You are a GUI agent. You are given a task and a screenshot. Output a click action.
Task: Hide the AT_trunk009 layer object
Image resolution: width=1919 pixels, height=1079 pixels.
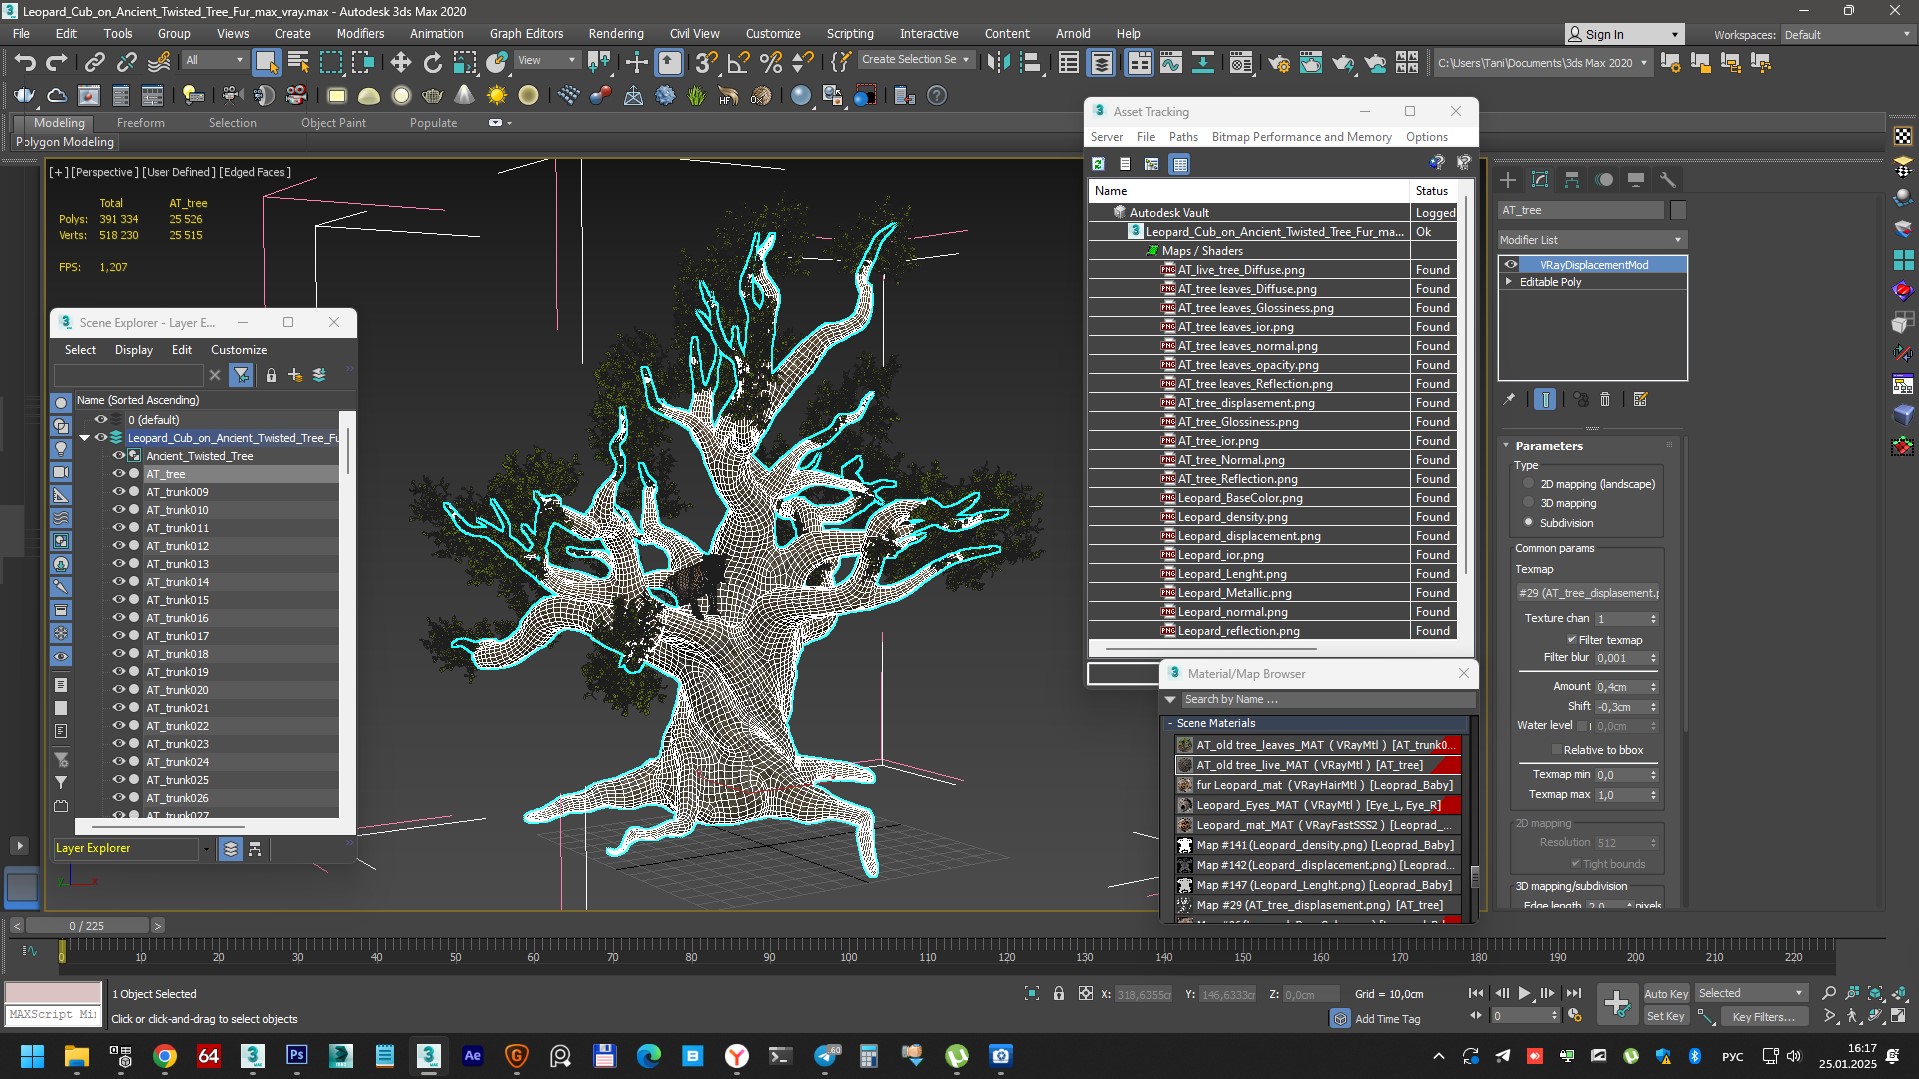coord(119,492)
